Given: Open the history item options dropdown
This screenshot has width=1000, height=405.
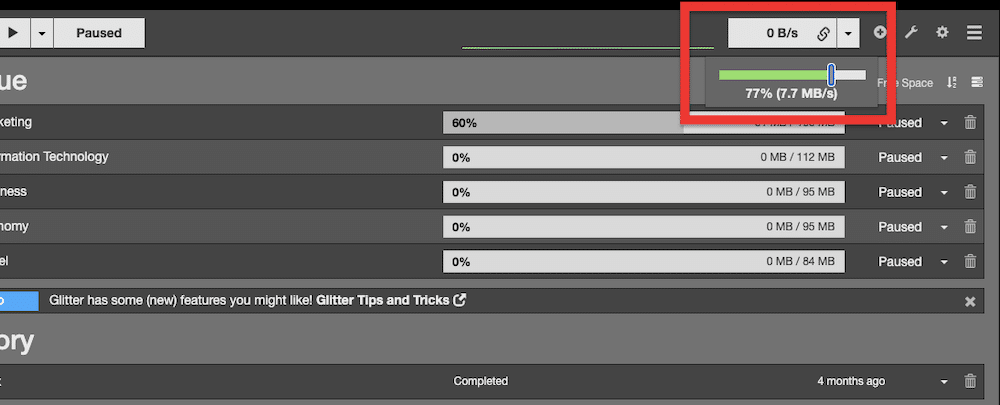Looking at the screenshot, I should (x=944, y=381).
